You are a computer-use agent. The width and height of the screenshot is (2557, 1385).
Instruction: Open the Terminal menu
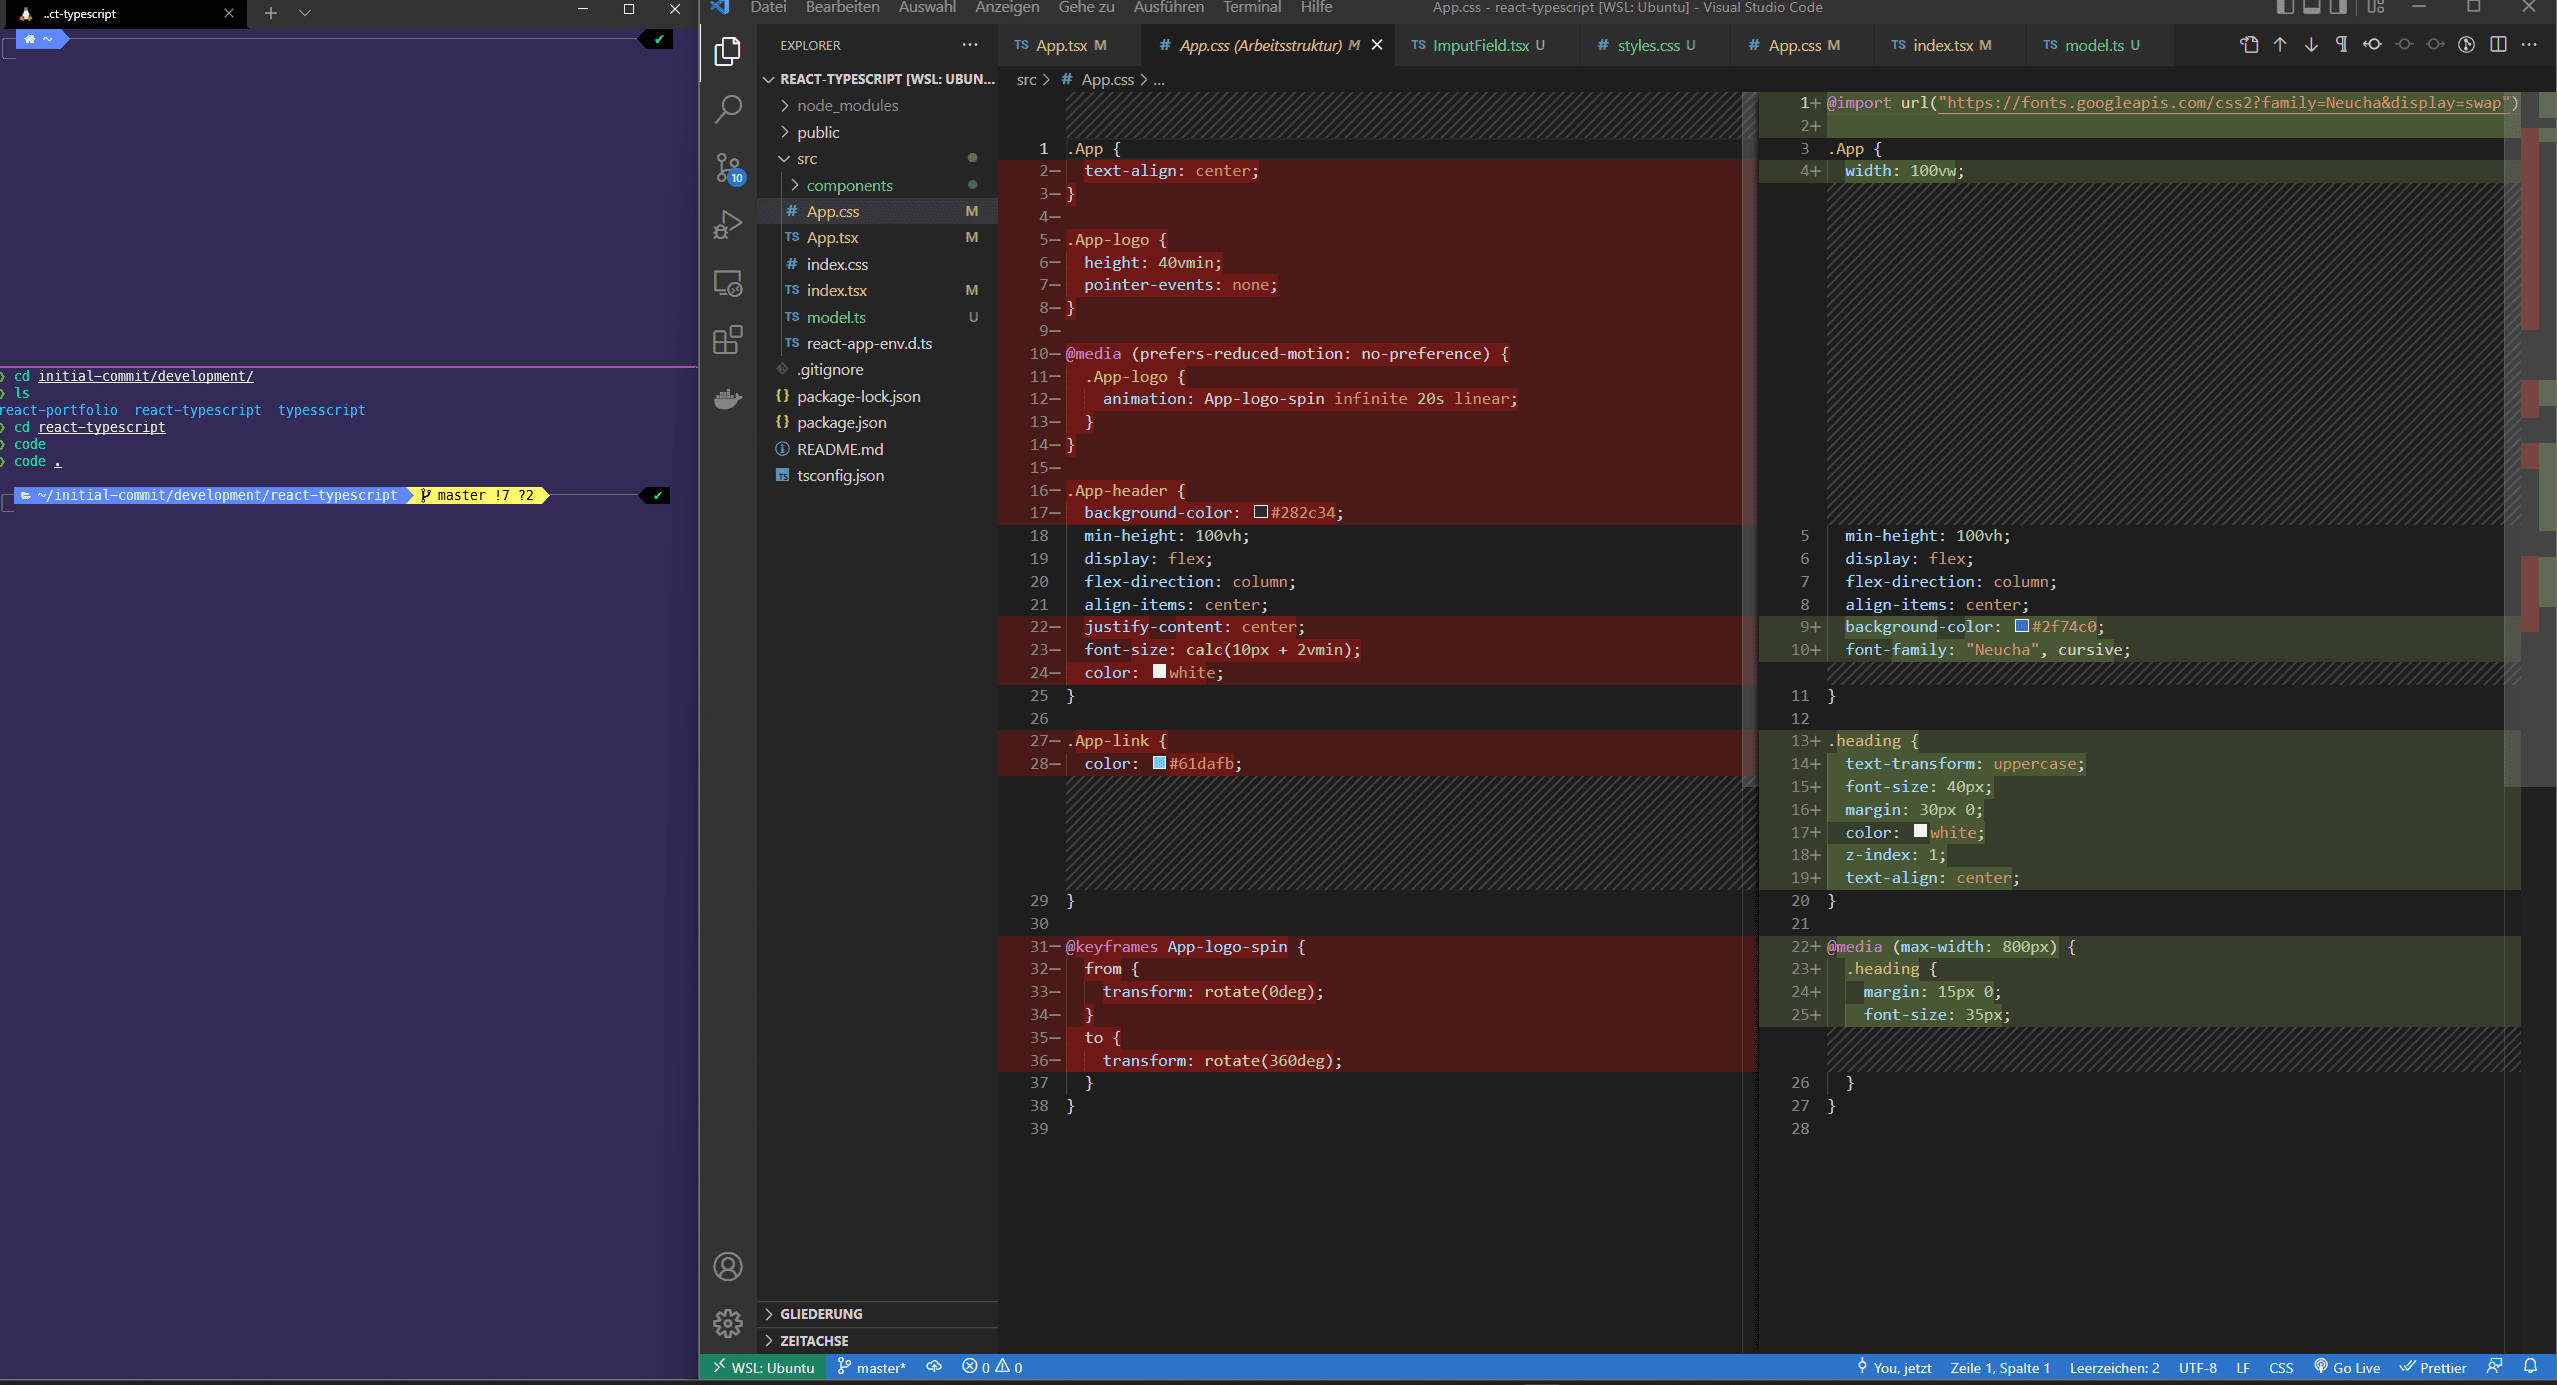pos(1251,8)
